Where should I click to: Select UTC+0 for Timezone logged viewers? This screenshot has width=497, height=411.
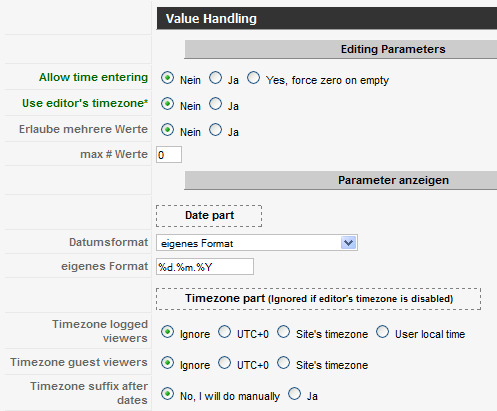[x=224, y=332]
